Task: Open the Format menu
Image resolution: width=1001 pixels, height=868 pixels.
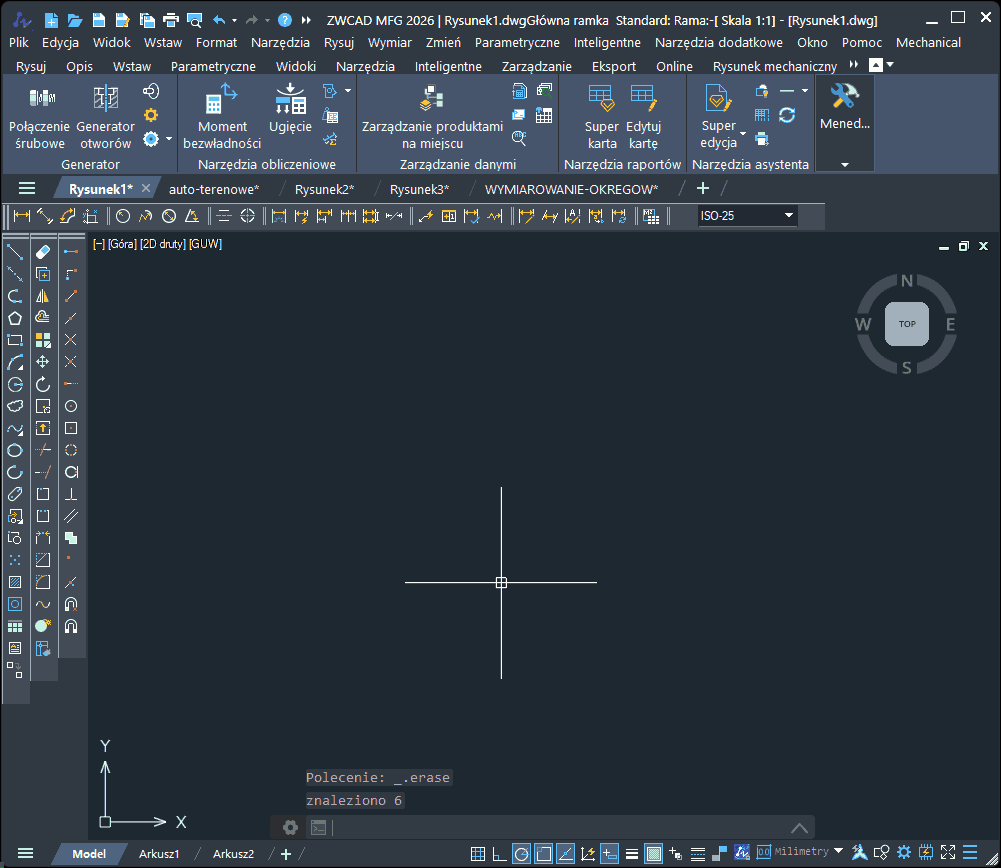Action: [x=216, y=43]
